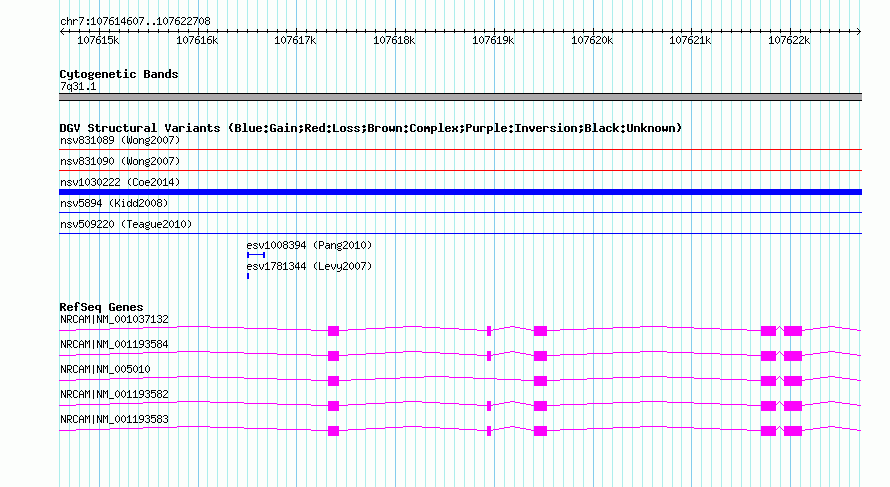The image size is (890, 487).
Task: Click the blue gain line of nsv5894
Action: click(460, 213)
